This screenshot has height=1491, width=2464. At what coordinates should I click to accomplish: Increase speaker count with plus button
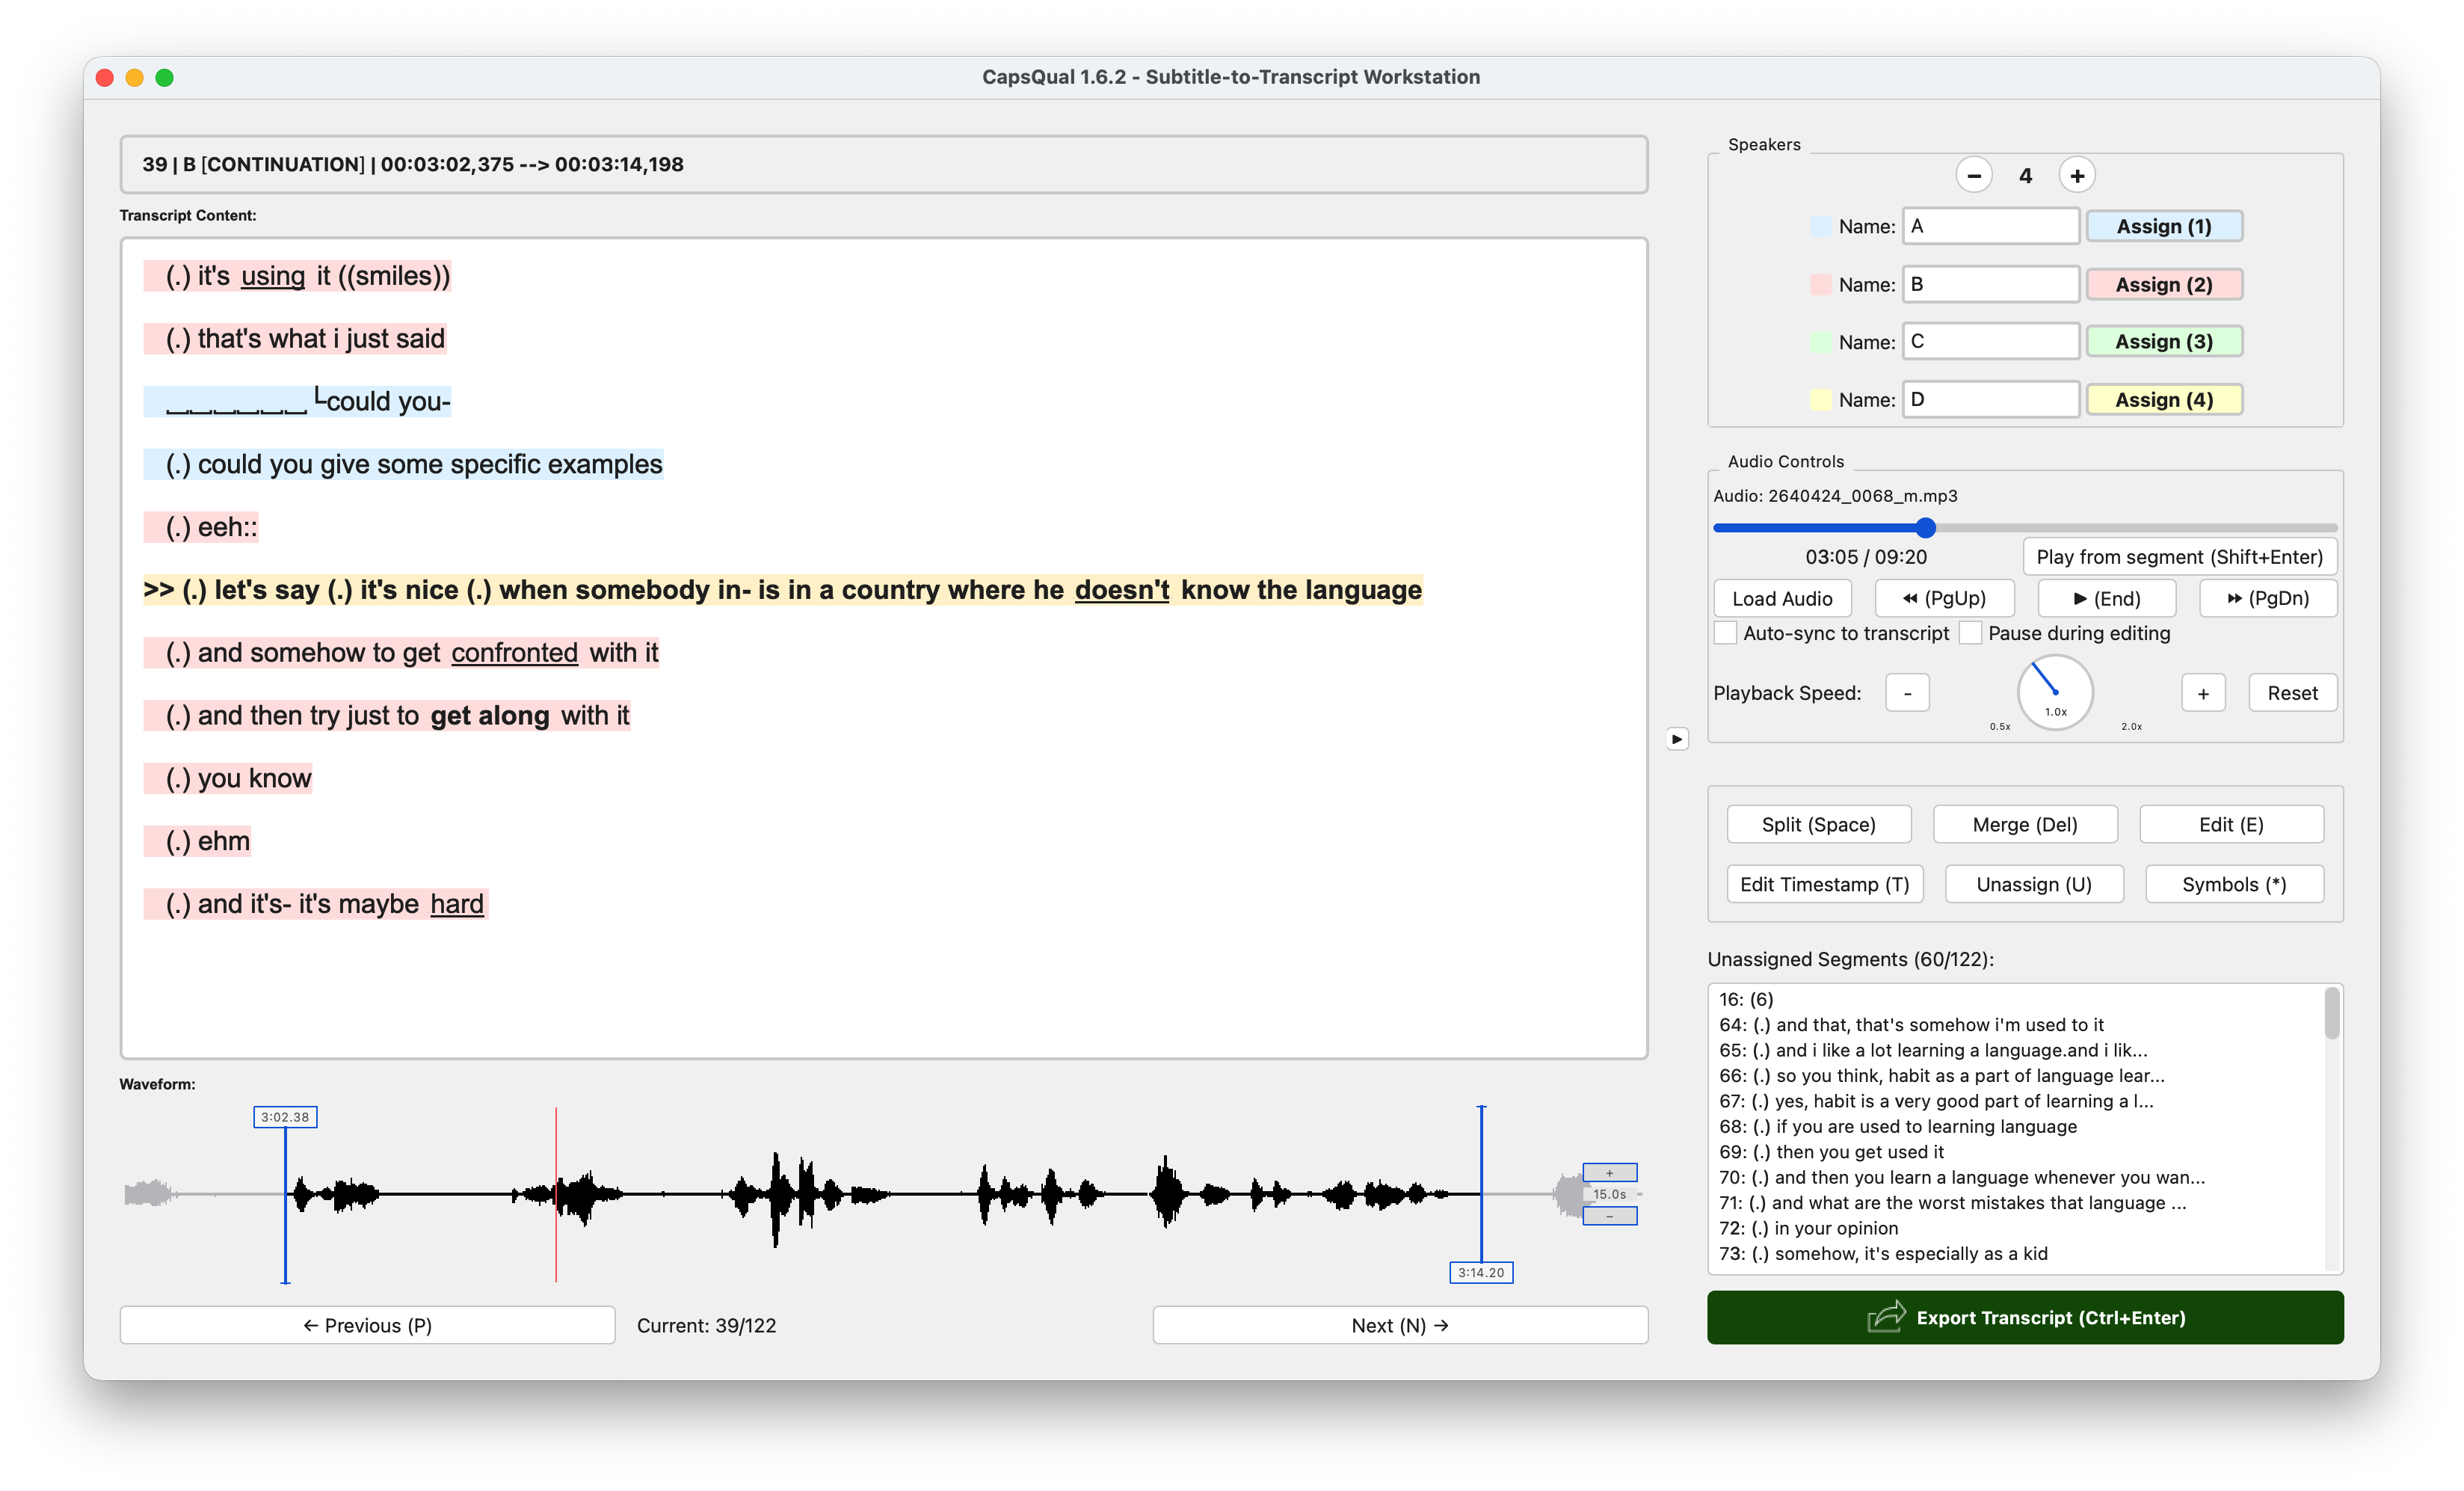tap(2077, 176)
